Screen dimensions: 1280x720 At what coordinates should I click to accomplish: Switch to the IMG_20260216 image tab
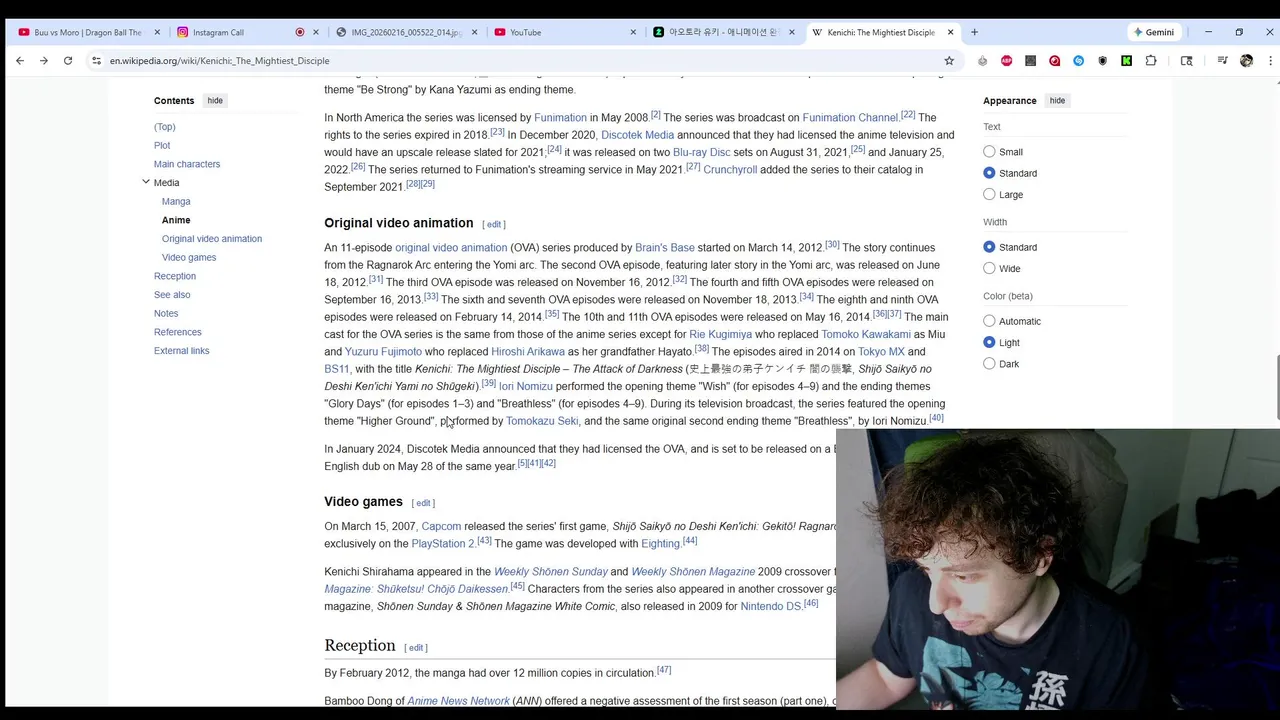pyautogui.click(x=407, y=32)
